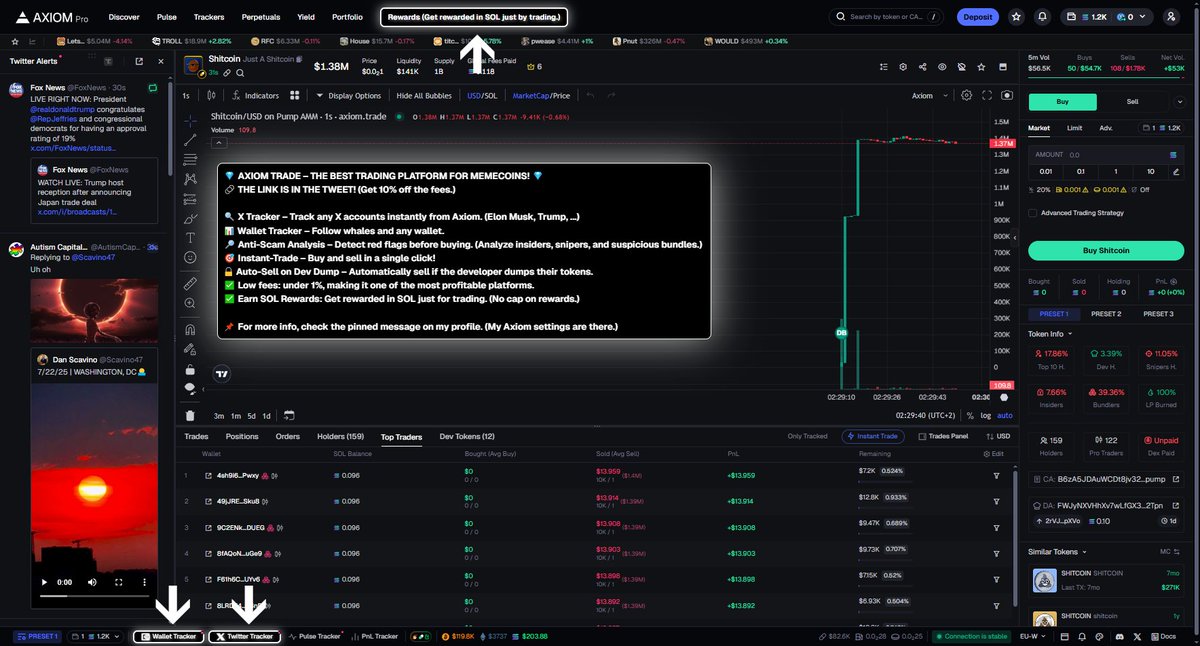Switch MarketCap/Price chart mode

541,96
